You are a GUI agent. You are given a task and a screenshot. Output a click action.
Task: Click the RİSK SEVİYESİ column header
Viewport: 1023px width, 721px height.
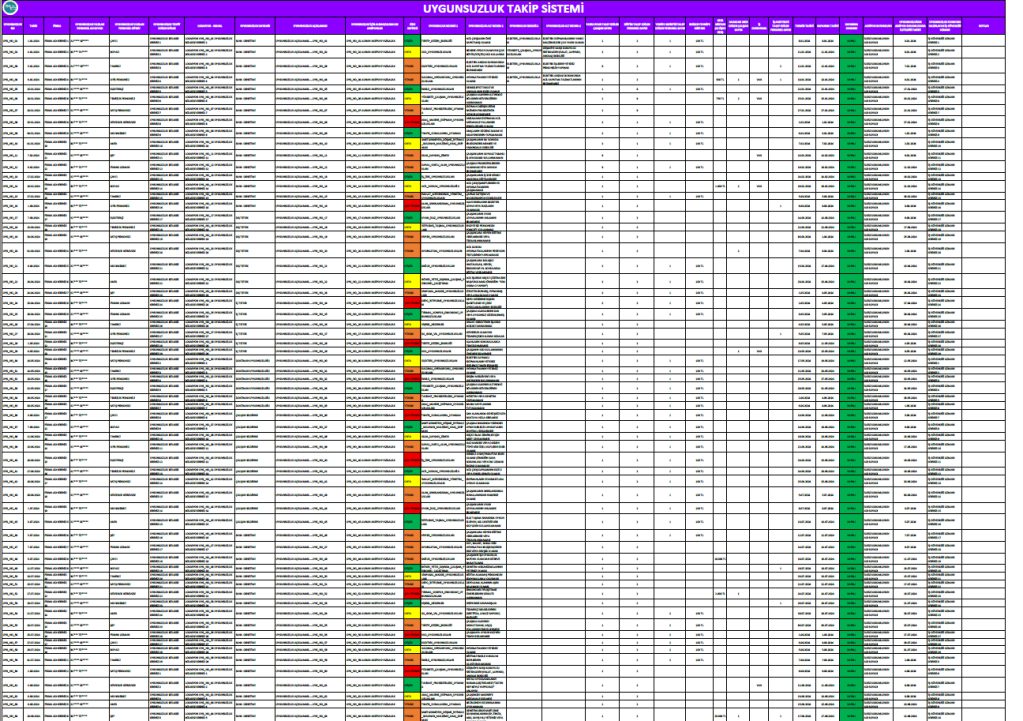[413, 24]
